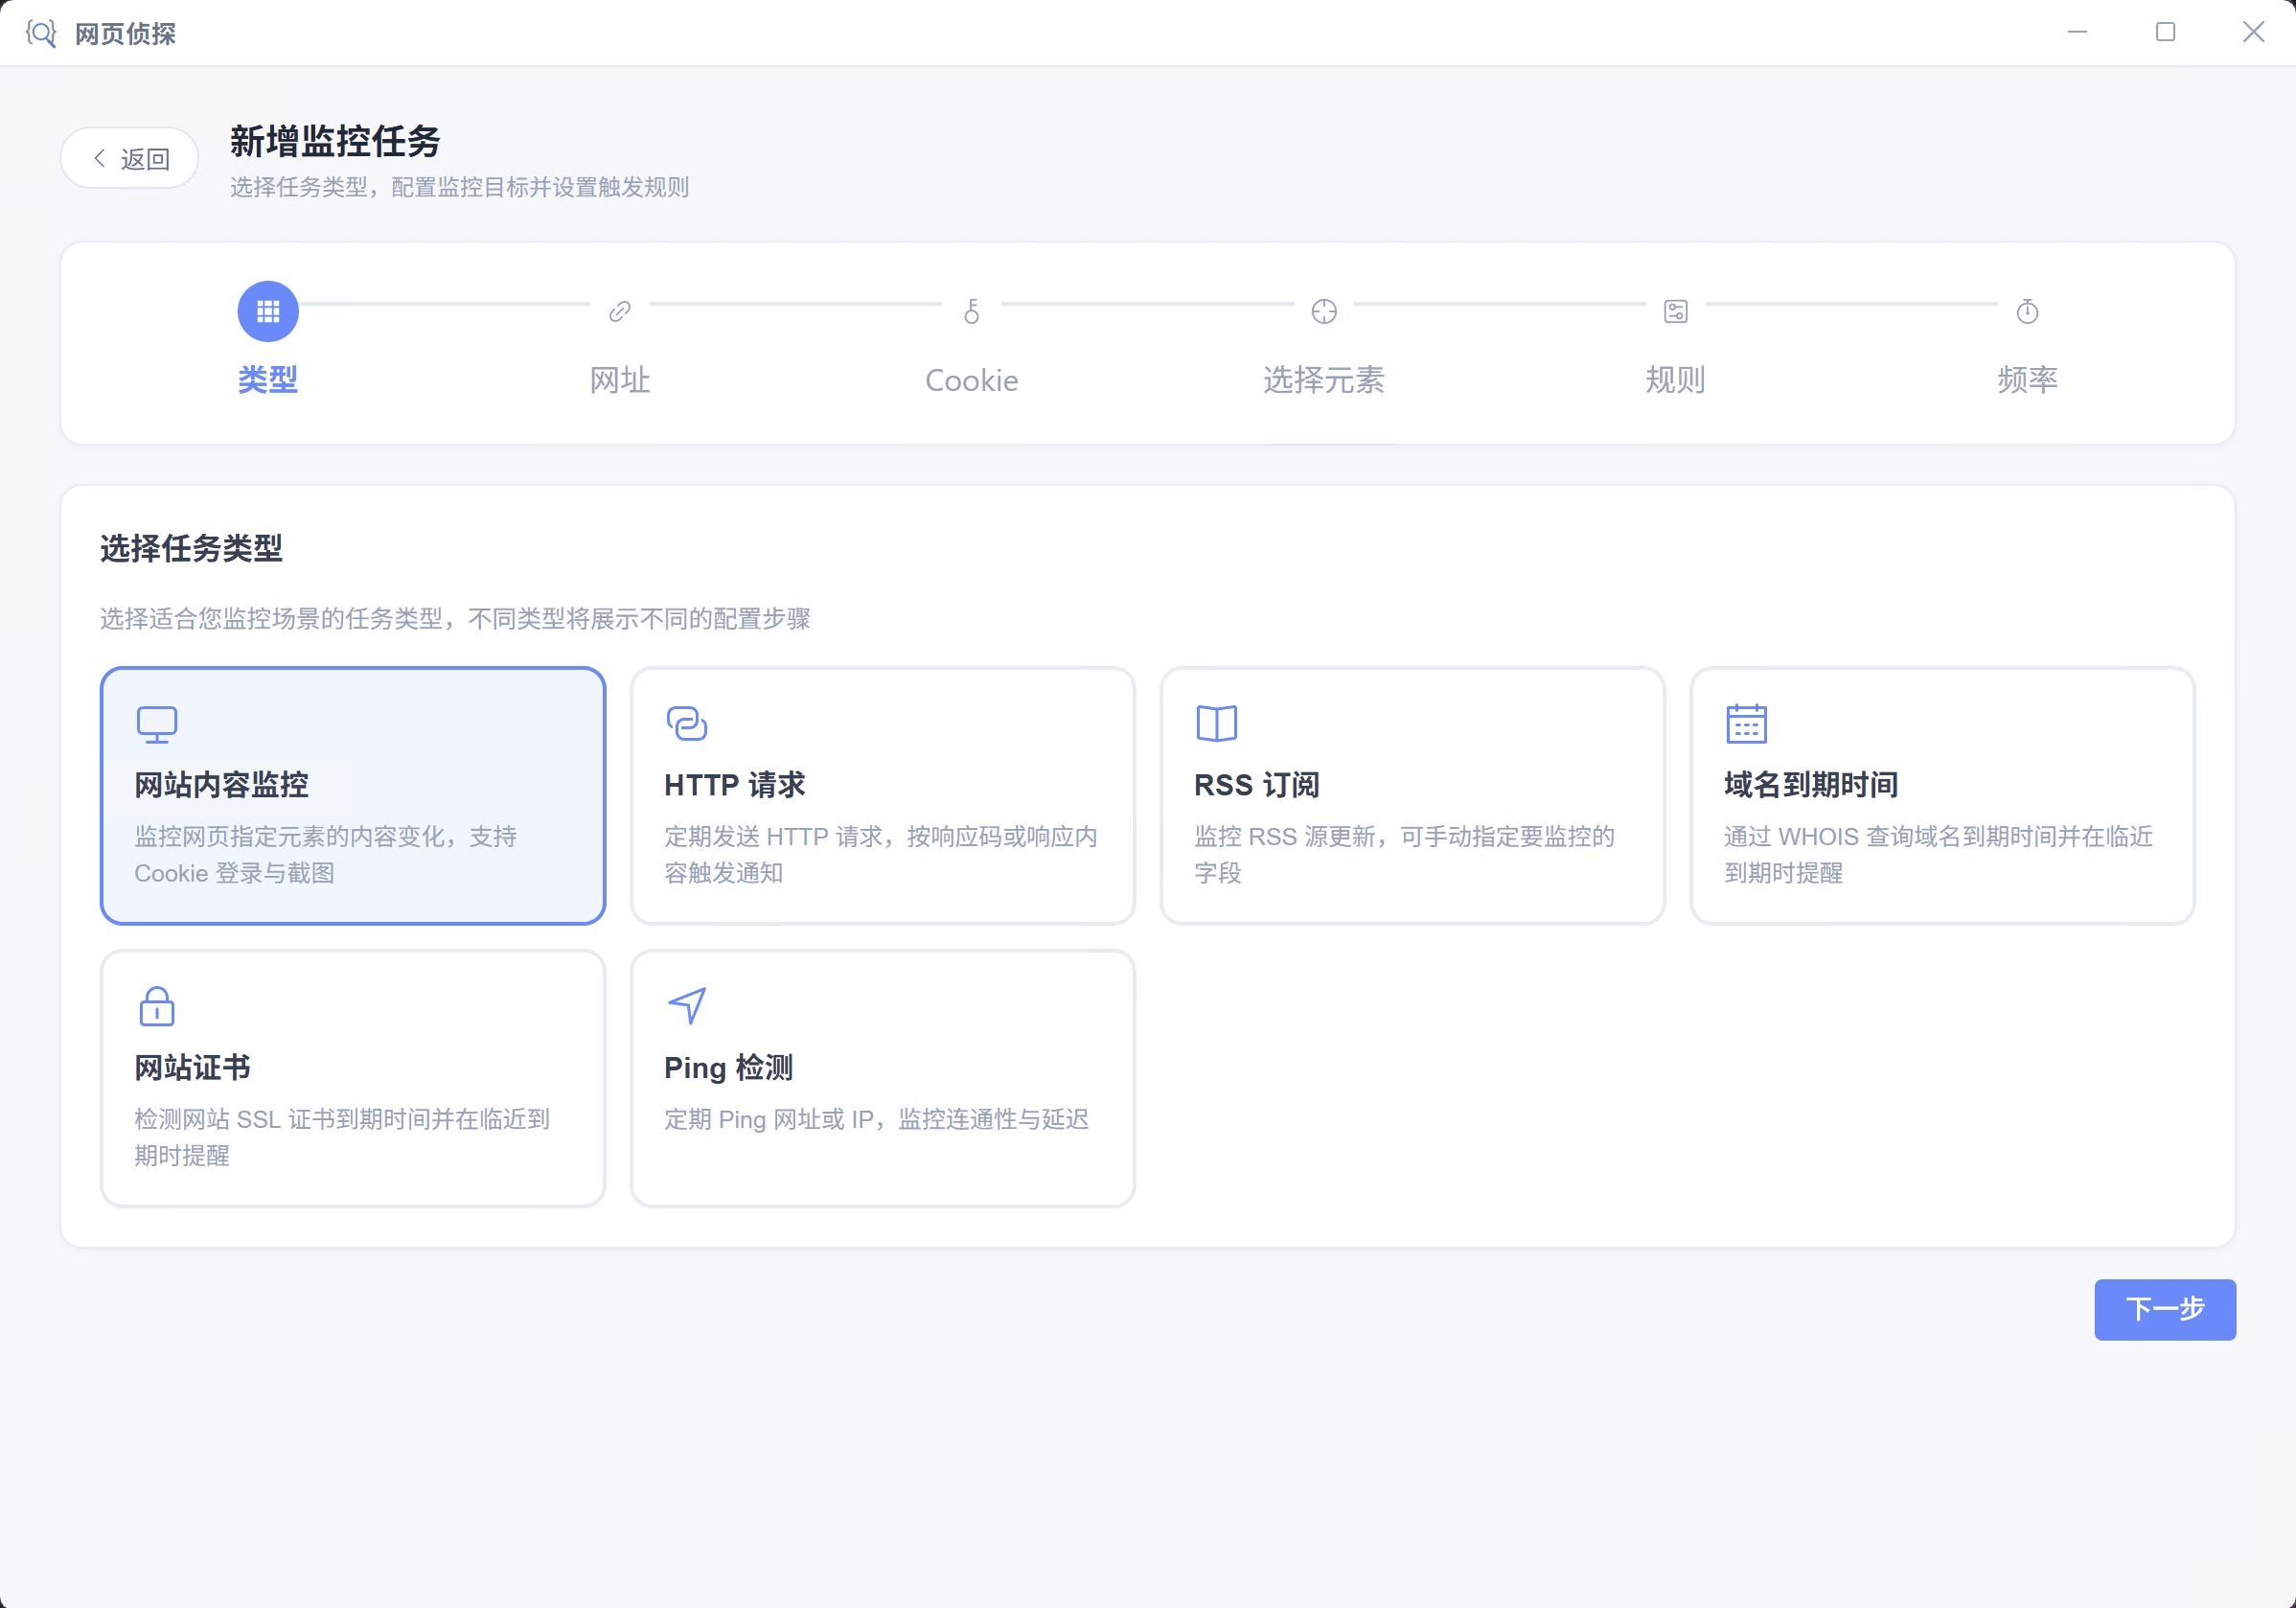Click the 新增监控任务 page heading
2296x1608 pixels.
pyautogui.click(x=335, y=141)
